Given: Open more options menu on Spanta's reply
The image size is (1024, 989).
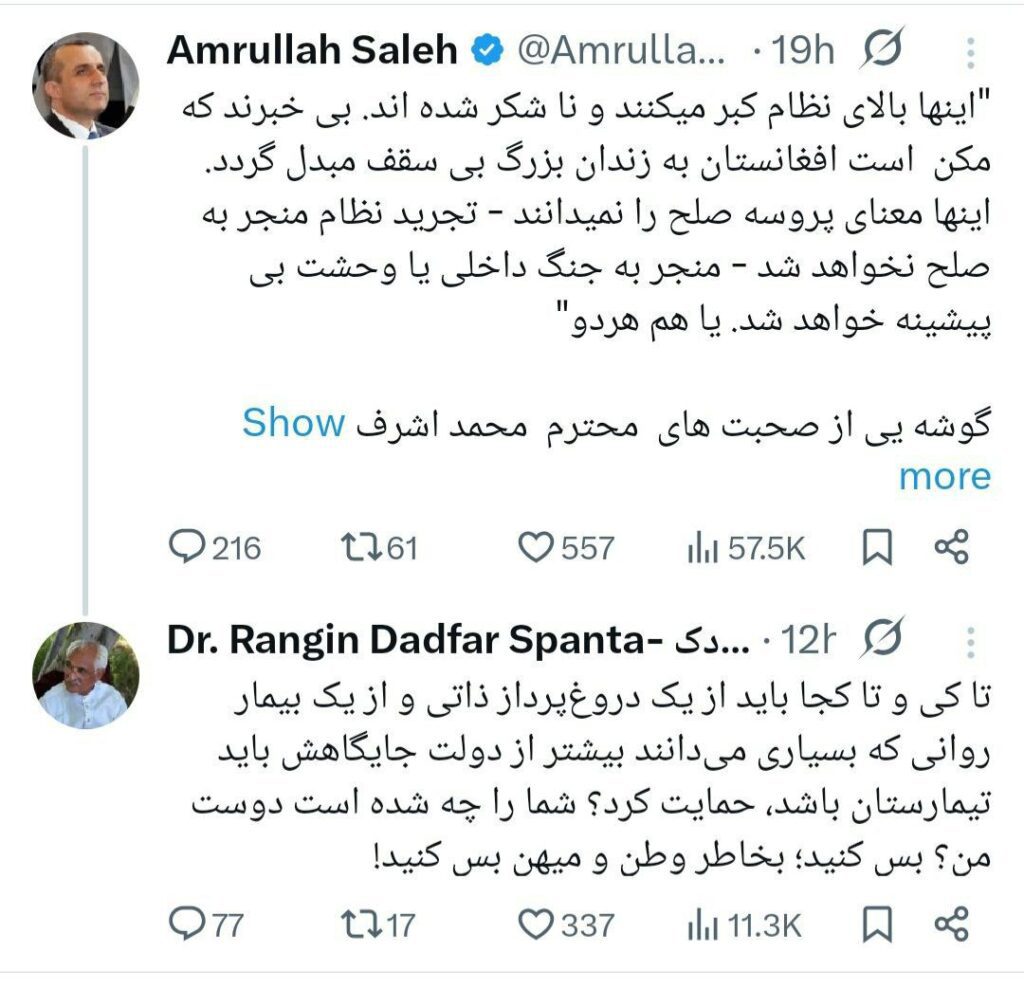Looking at the screenshot, I should coord(968,639).
